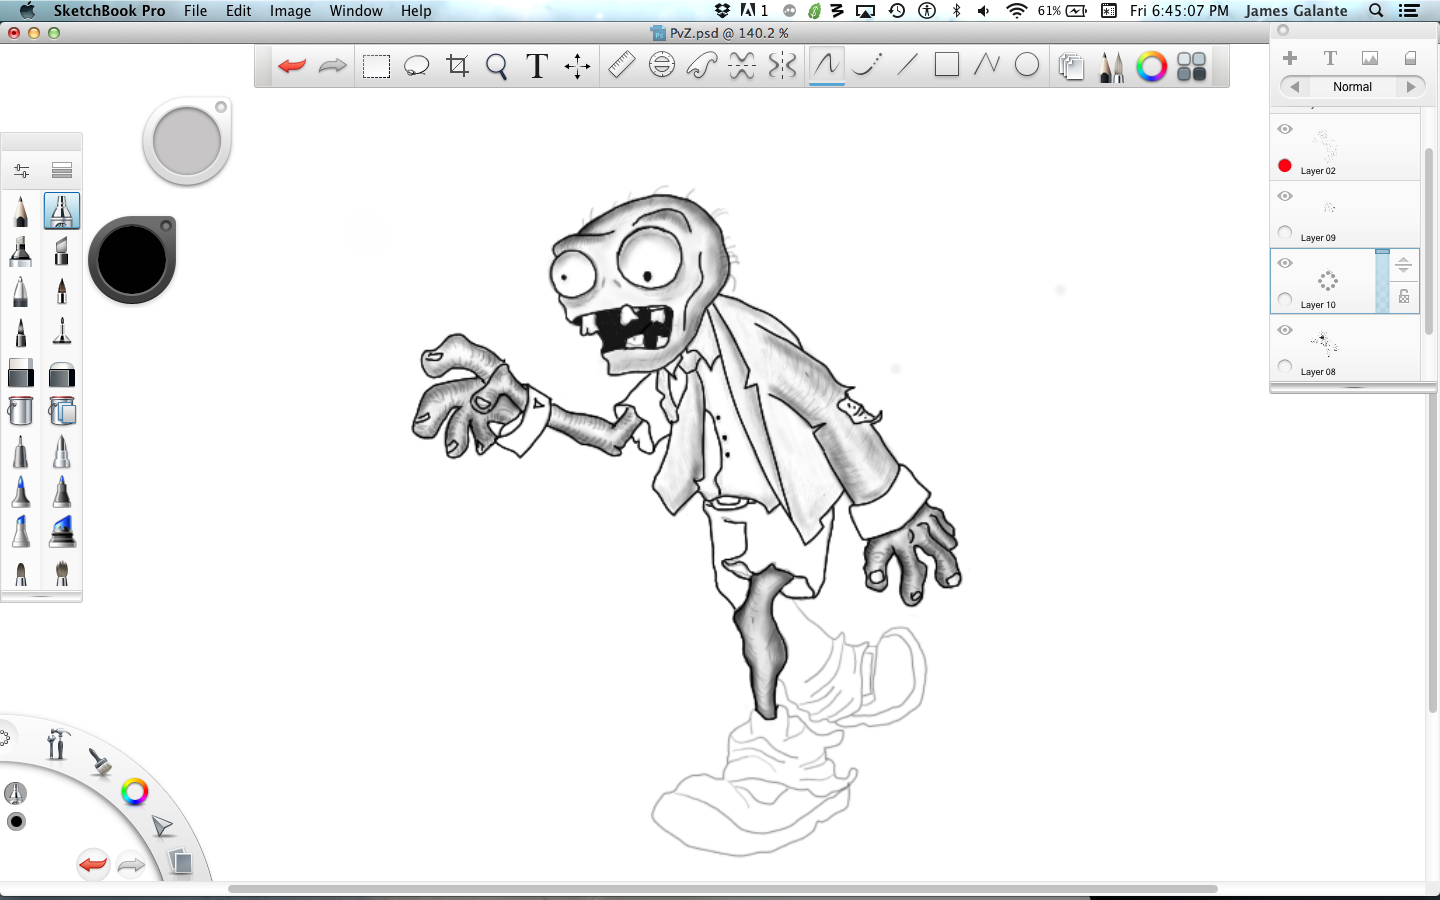Select the paint bucket flood fill brush
This screenshot has width=1440, height=900.
pyautogui.click(x=21, y=411)
